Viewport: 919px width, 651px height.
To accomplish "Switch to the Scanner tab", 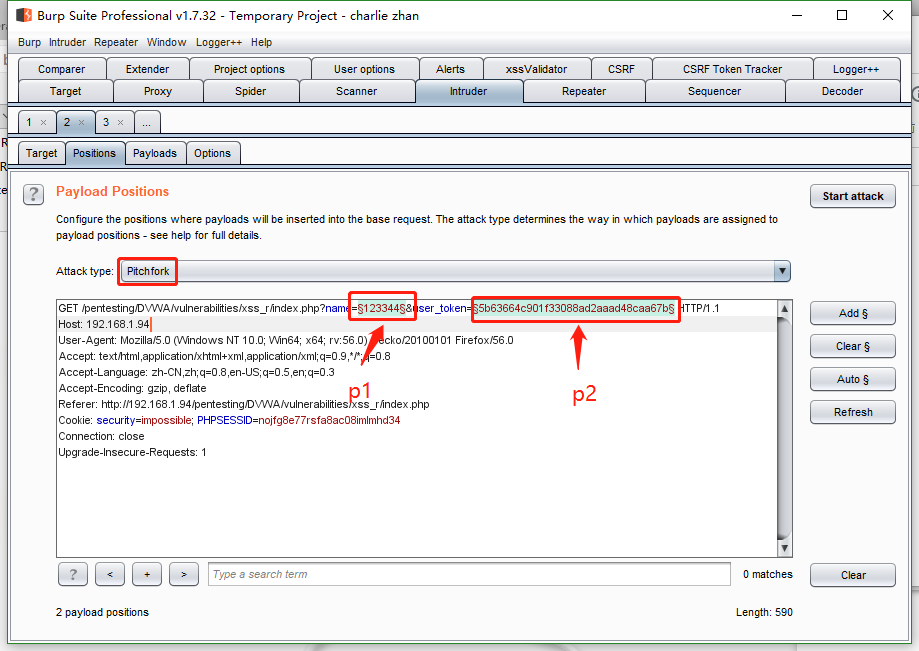I will [x=356, y=91].
